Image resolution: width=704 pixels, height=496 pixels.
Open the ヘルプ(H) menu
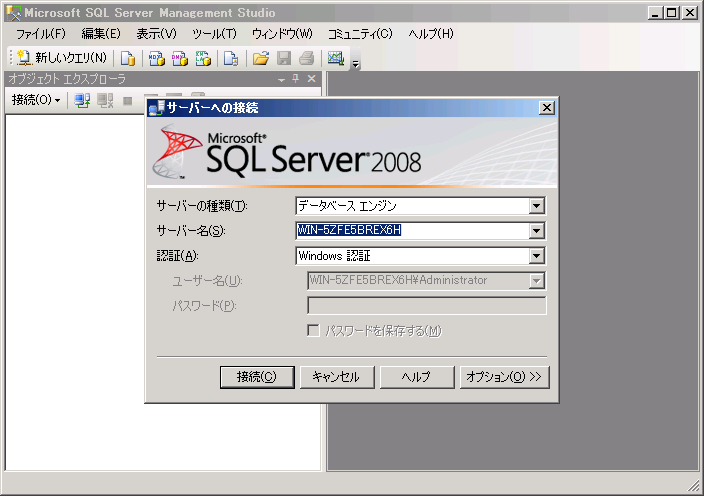[x=431, y=34]
